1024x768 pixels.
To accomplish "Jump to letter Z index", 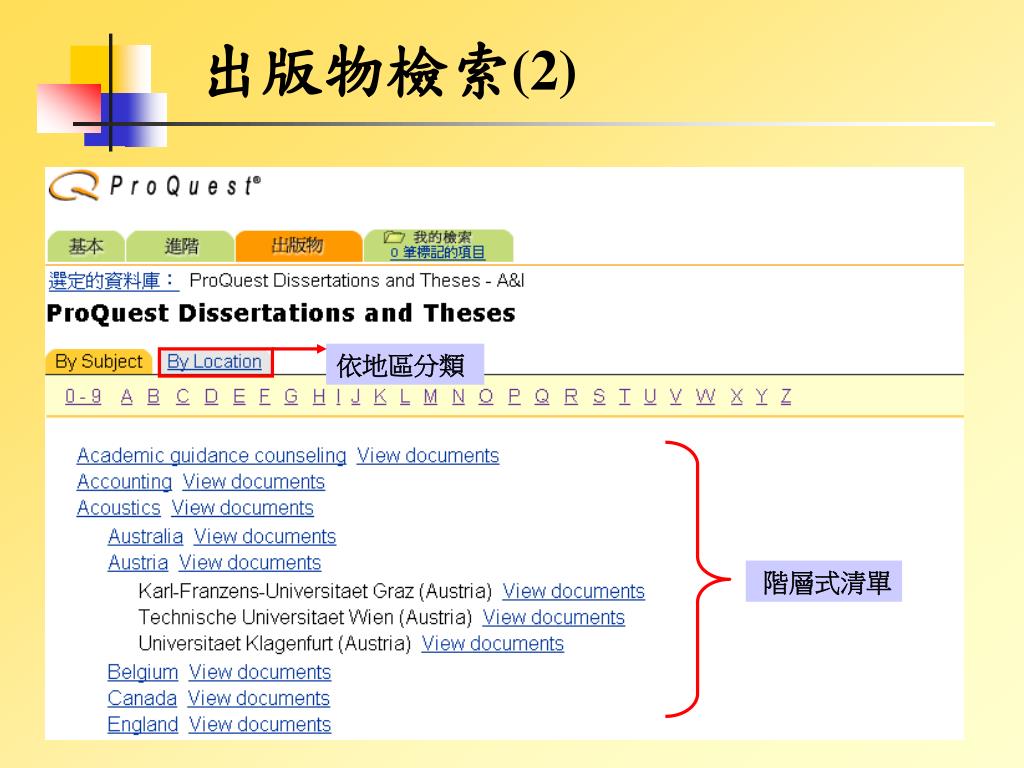I will click(786, 396).
